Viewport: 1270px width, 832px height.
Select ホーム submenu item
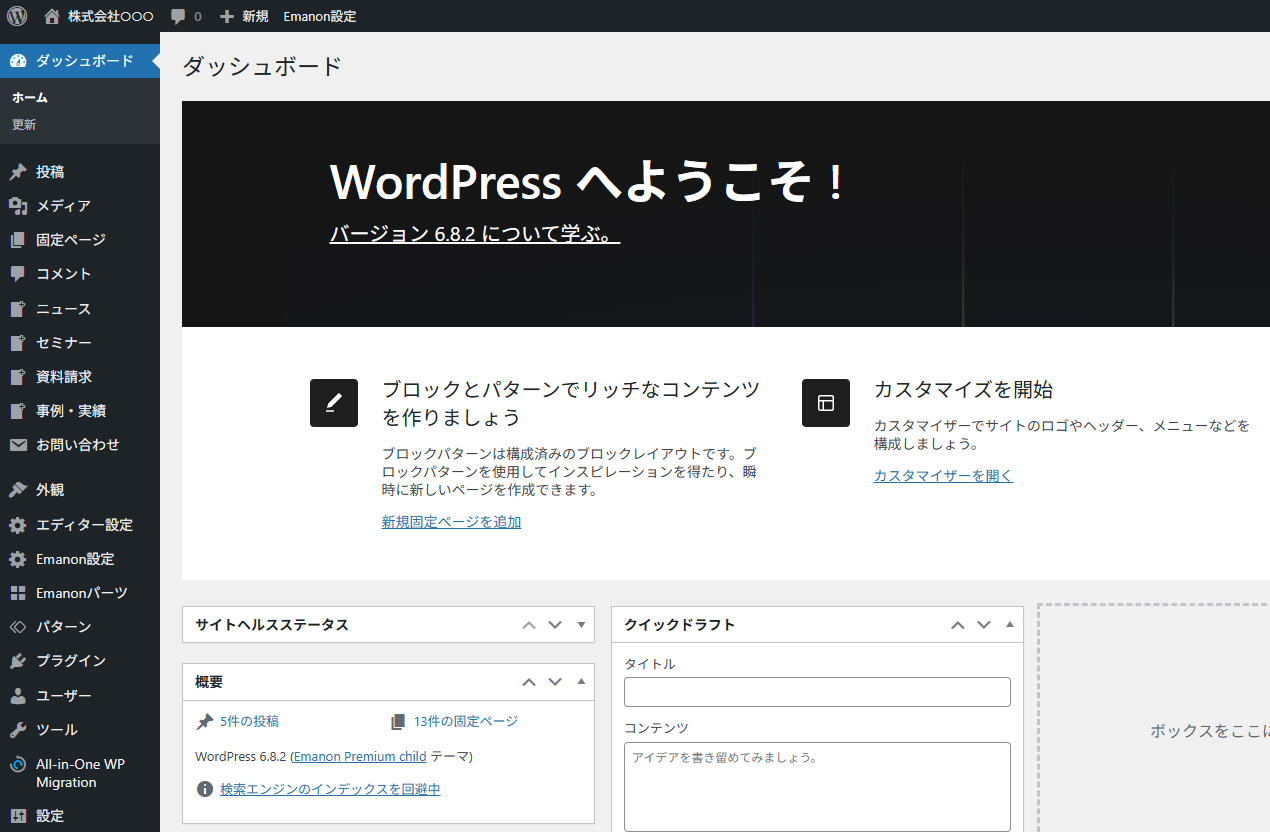(30, 98)
